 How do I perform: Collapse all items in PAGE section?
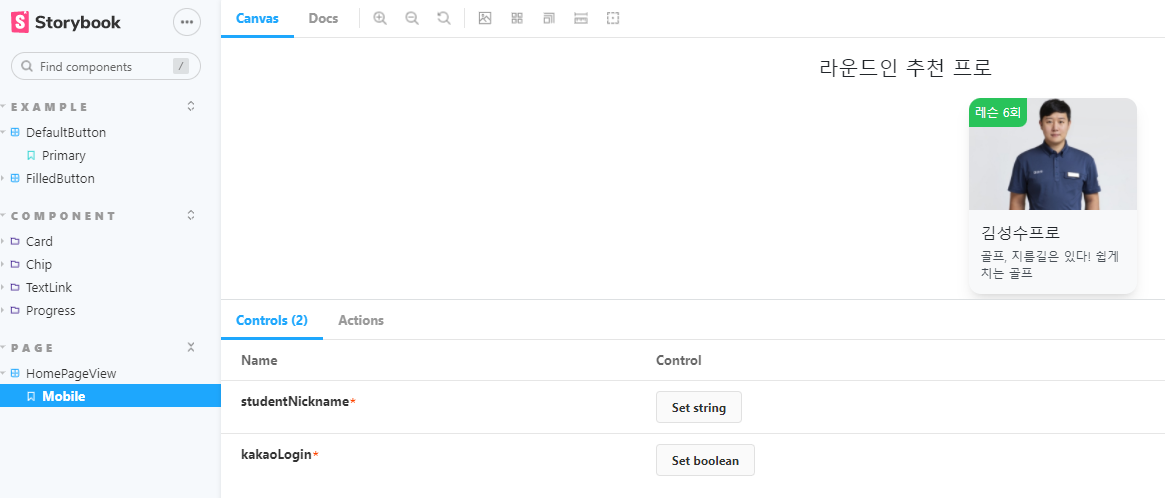click(x=191, y=347)
